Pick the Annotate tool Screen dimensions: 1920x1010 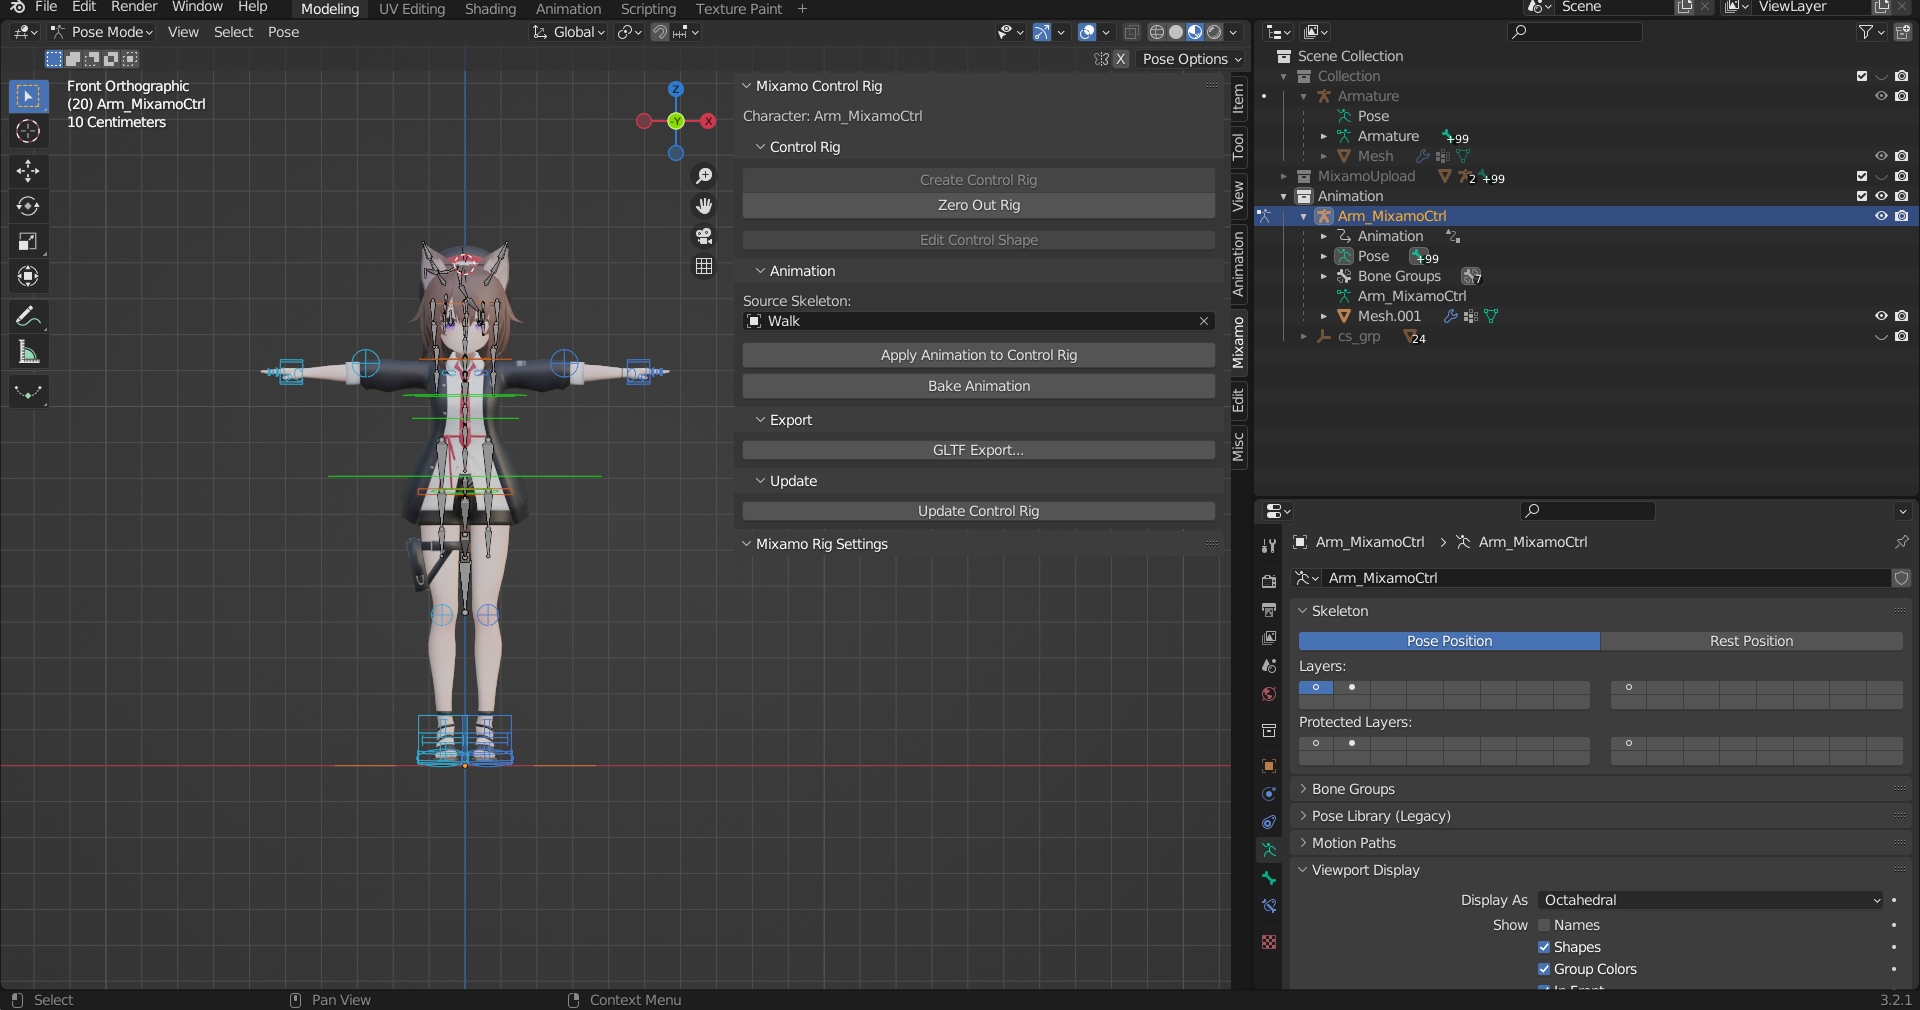tap(28, 316)
